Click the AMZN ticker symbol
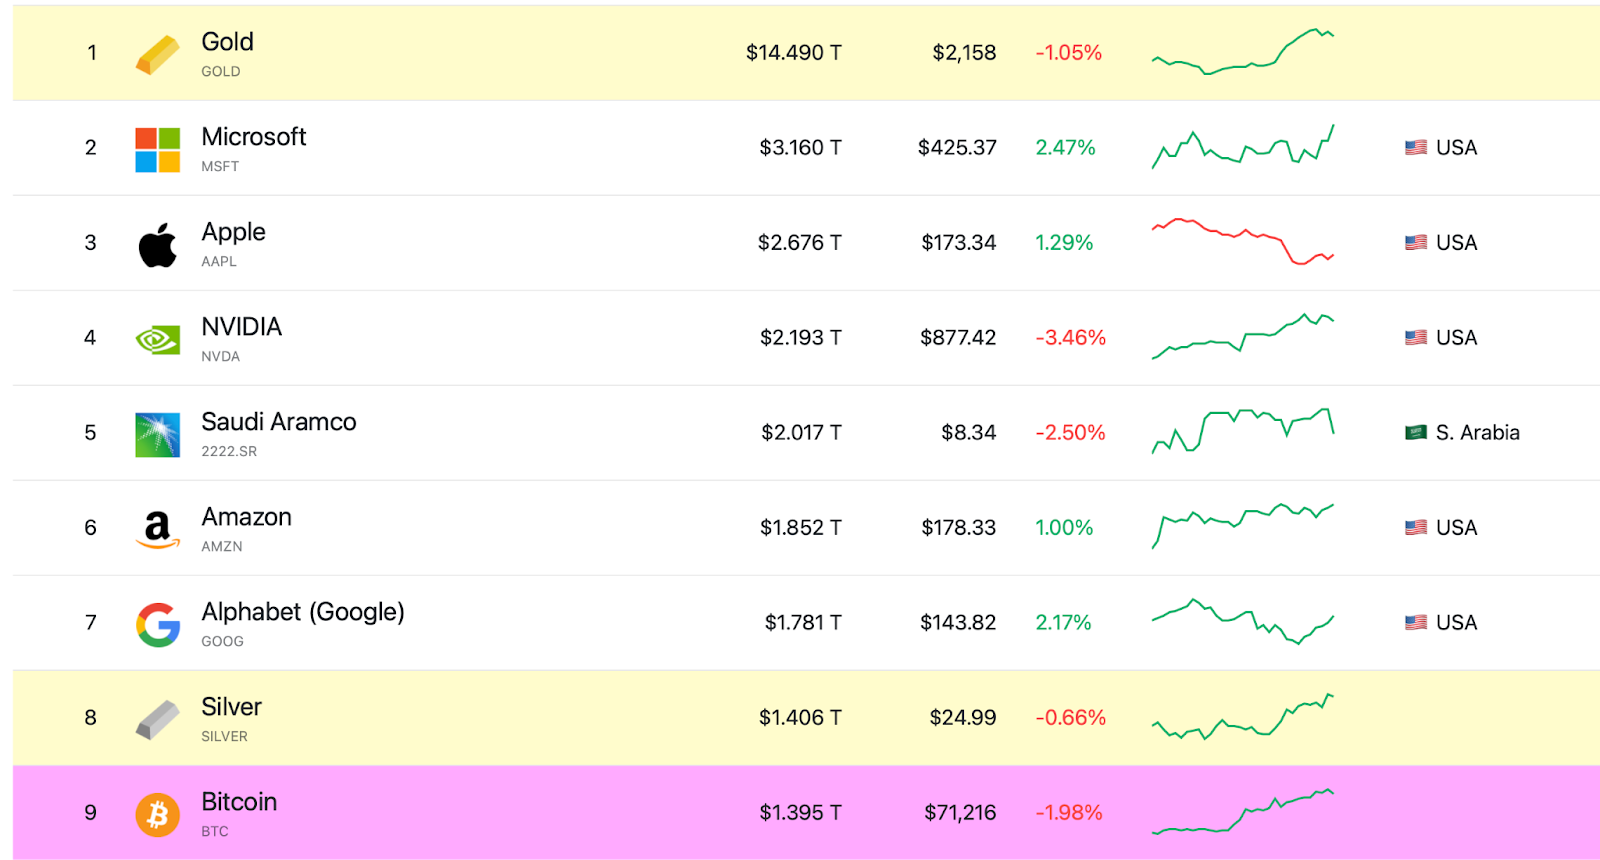The width and height of the screenshot is (1600, 860). (x=222, y=546)
